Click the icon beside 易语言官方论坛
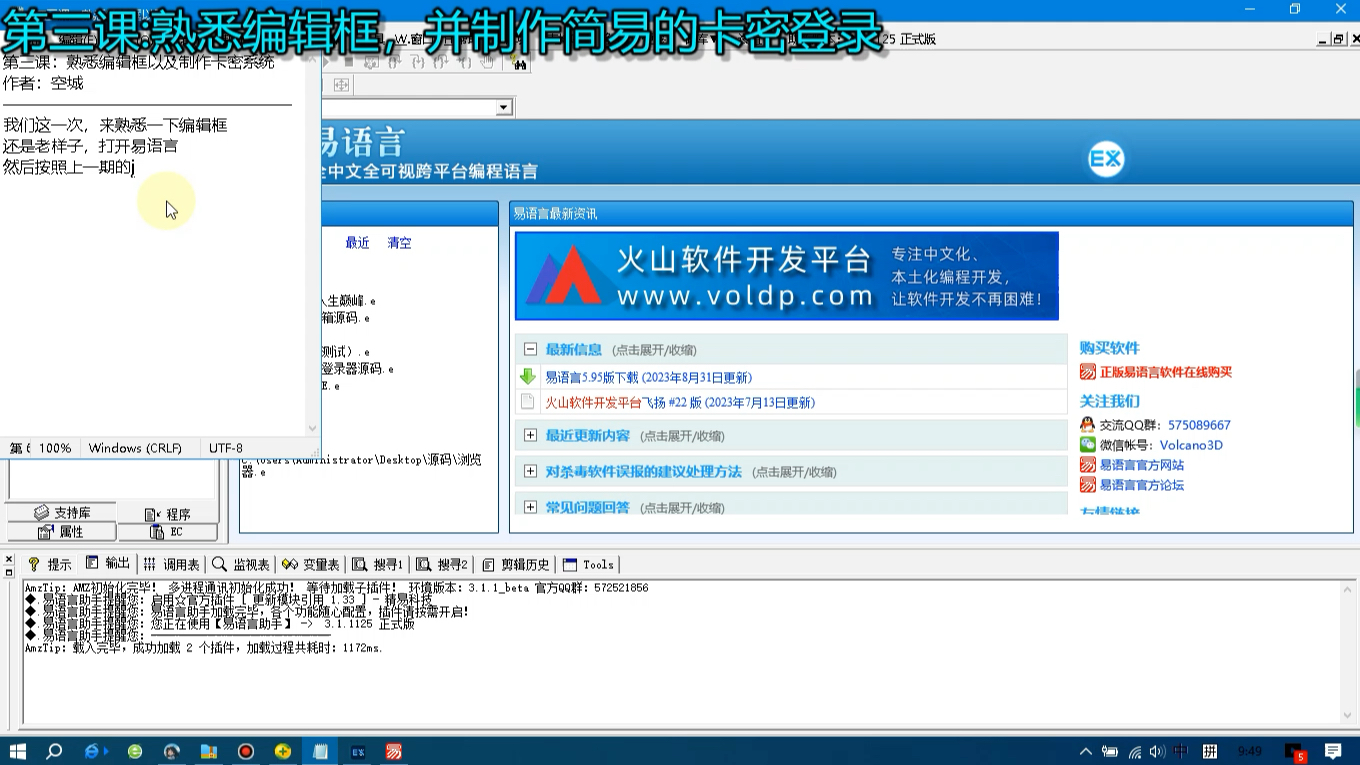1360x765 pixels. (1087, 485)
